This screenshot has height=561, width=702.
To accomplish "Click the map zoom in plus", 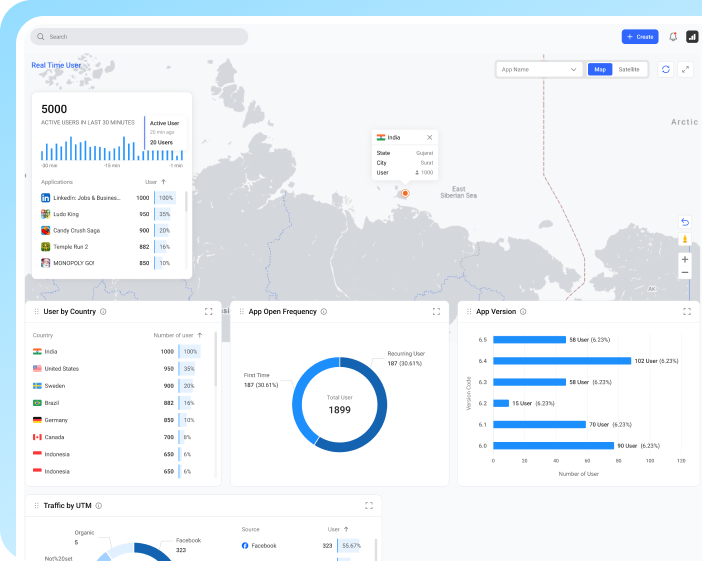I will click(x=685, y=259).
